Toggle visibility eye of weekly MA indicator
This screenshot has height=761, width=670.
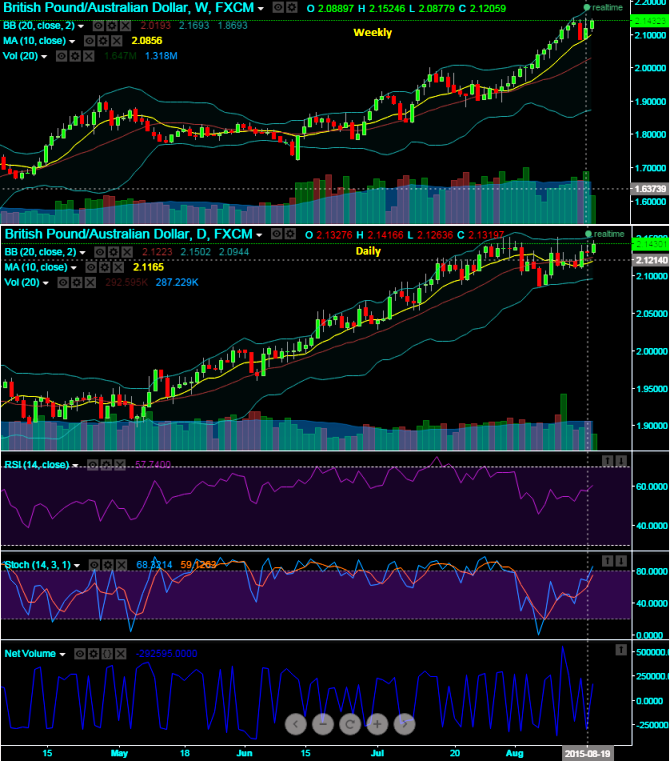[89, 41]
